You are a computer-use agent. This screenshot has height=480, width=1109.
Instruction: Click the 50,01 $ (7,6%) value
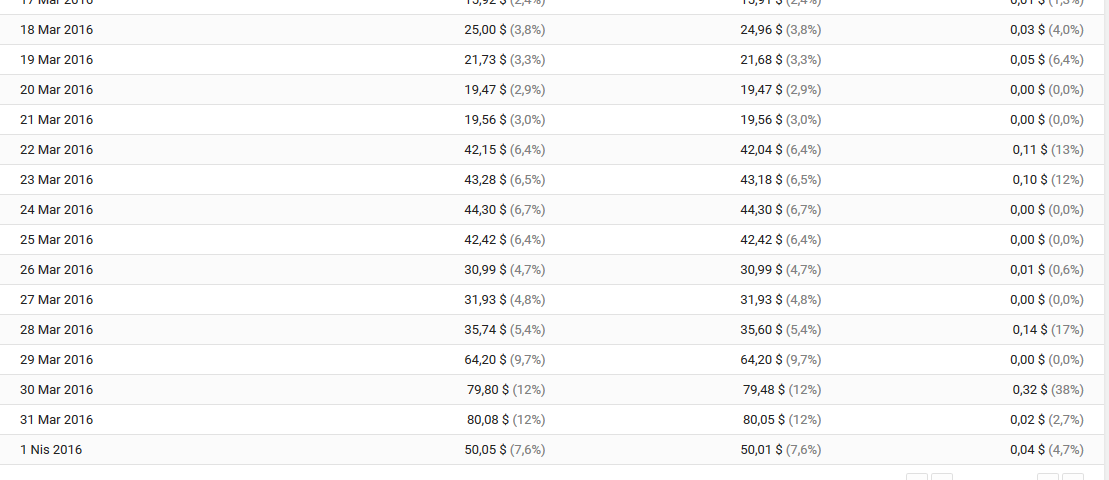point(781,450)
